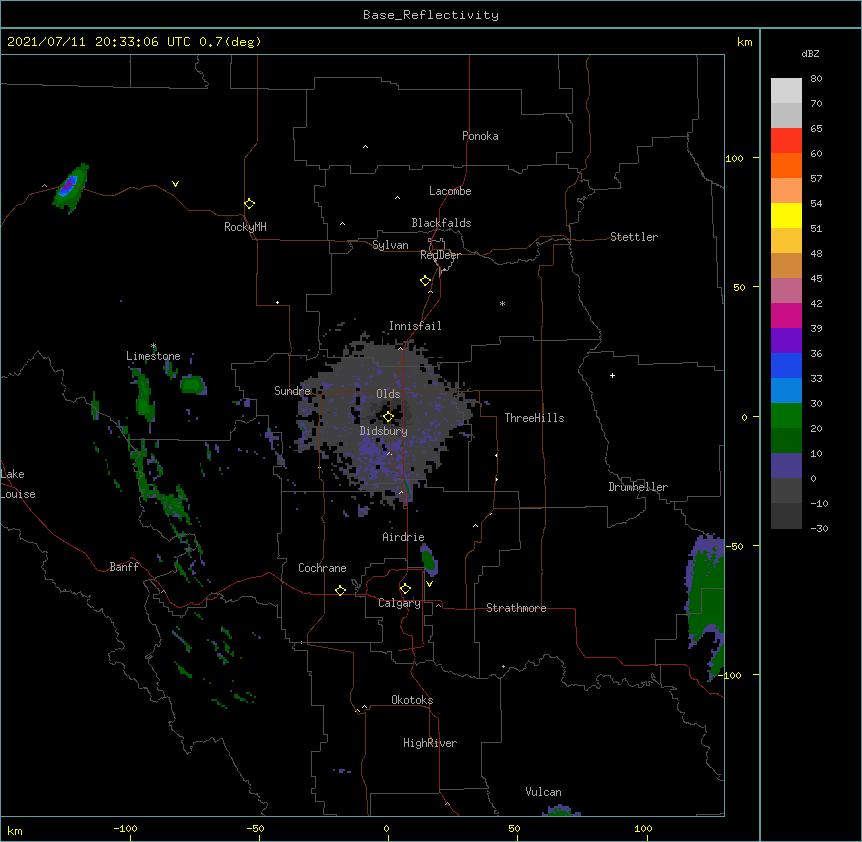
Task: Click the RedDeer city label
Action: (440, 255)
